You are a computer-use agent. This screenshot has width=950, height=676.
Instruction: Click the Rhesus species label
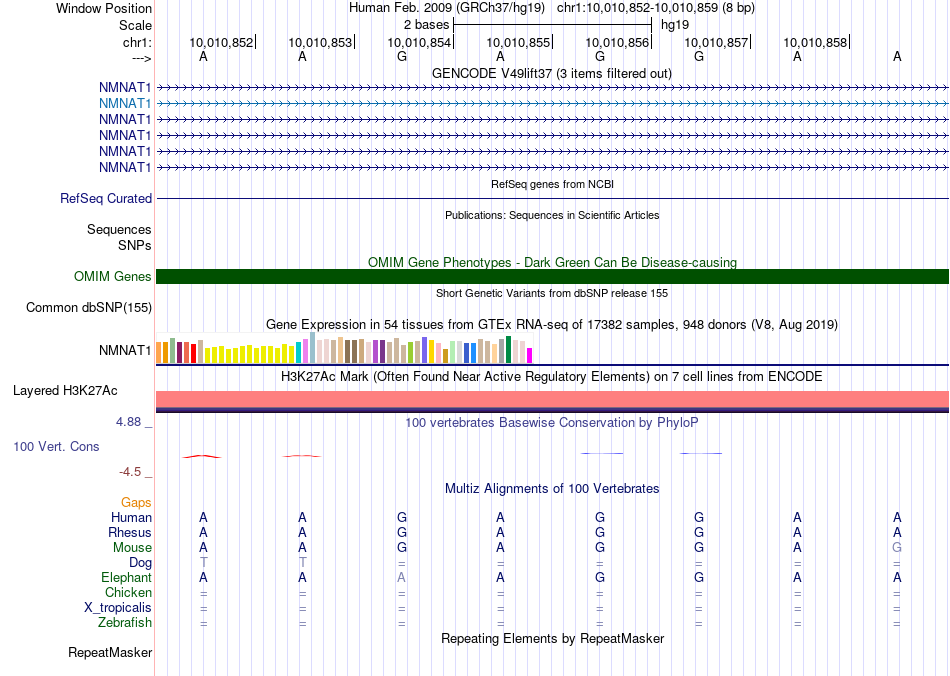pos(130,533)
